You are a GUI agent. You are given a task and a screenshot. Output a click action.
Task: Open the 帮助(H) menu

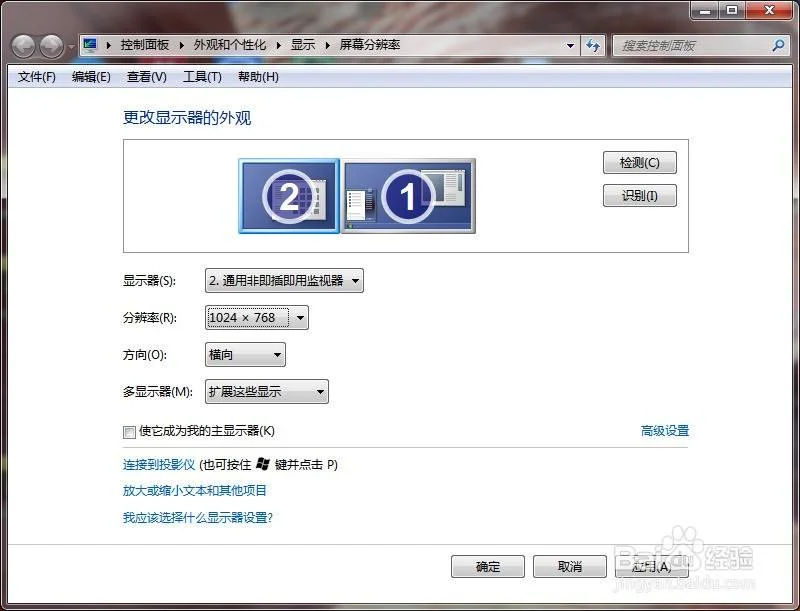tap(258, 77)
